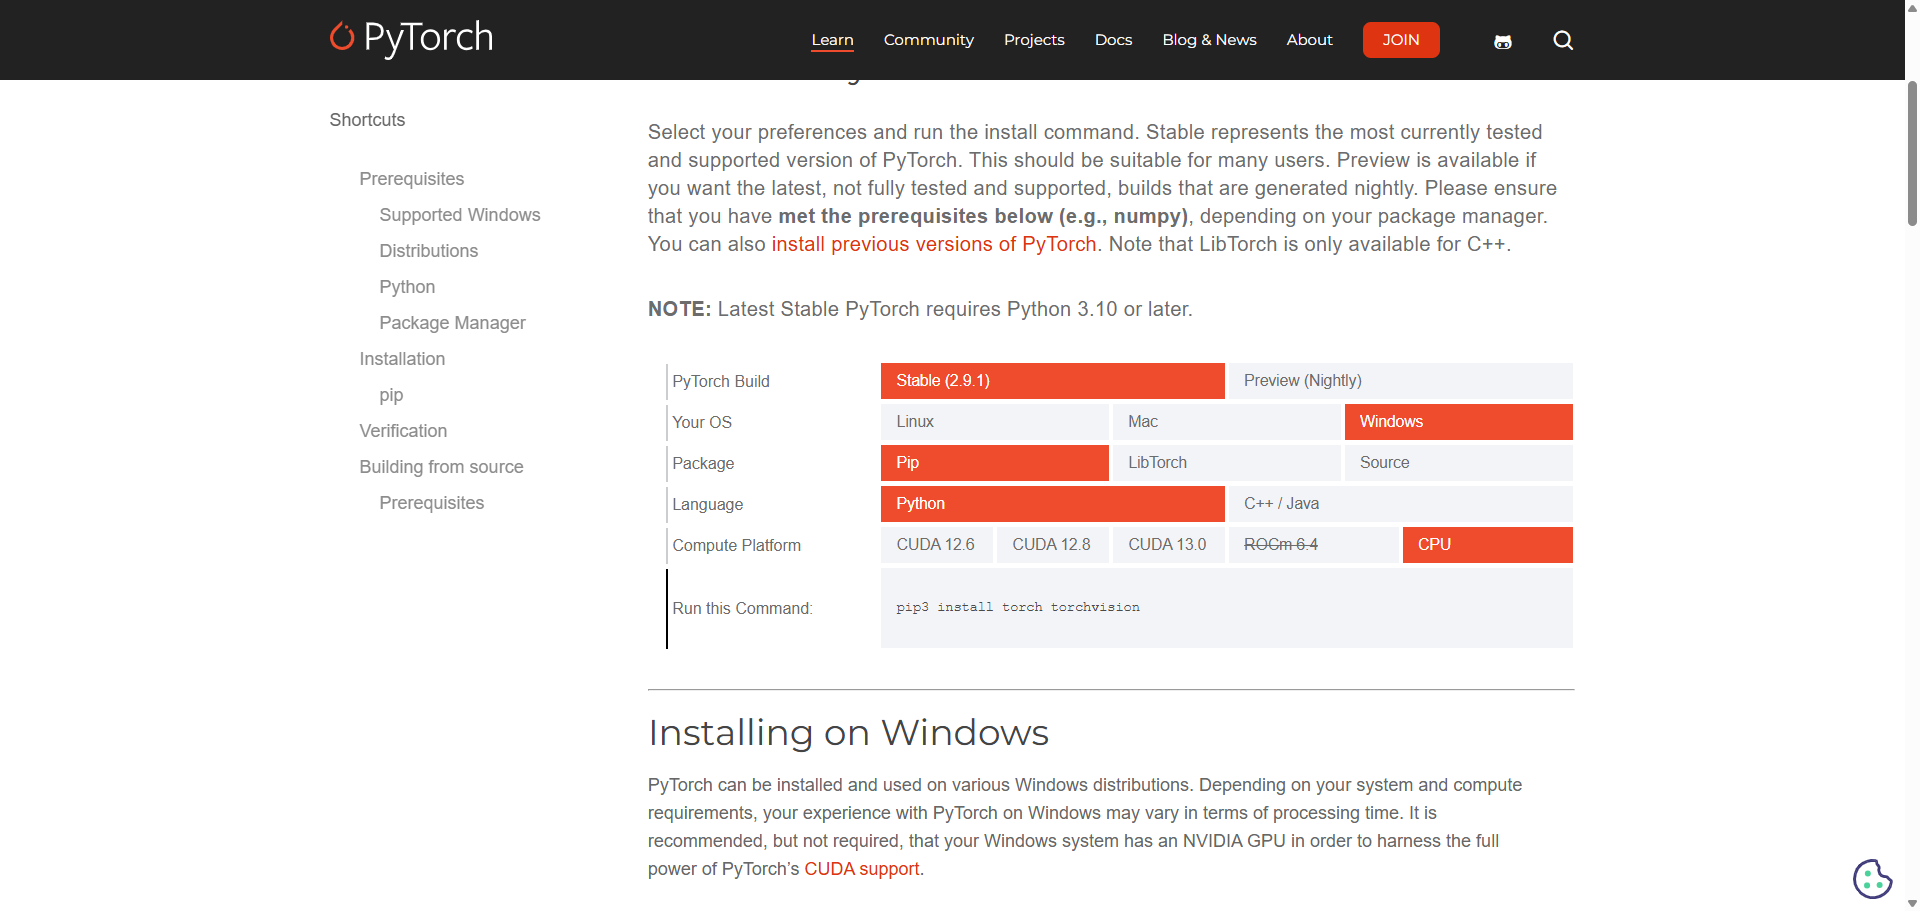This screenshot has height=911, width=1920.
Task: Jump to Package Manager shortcut
Action: click(x=452, y=323)
